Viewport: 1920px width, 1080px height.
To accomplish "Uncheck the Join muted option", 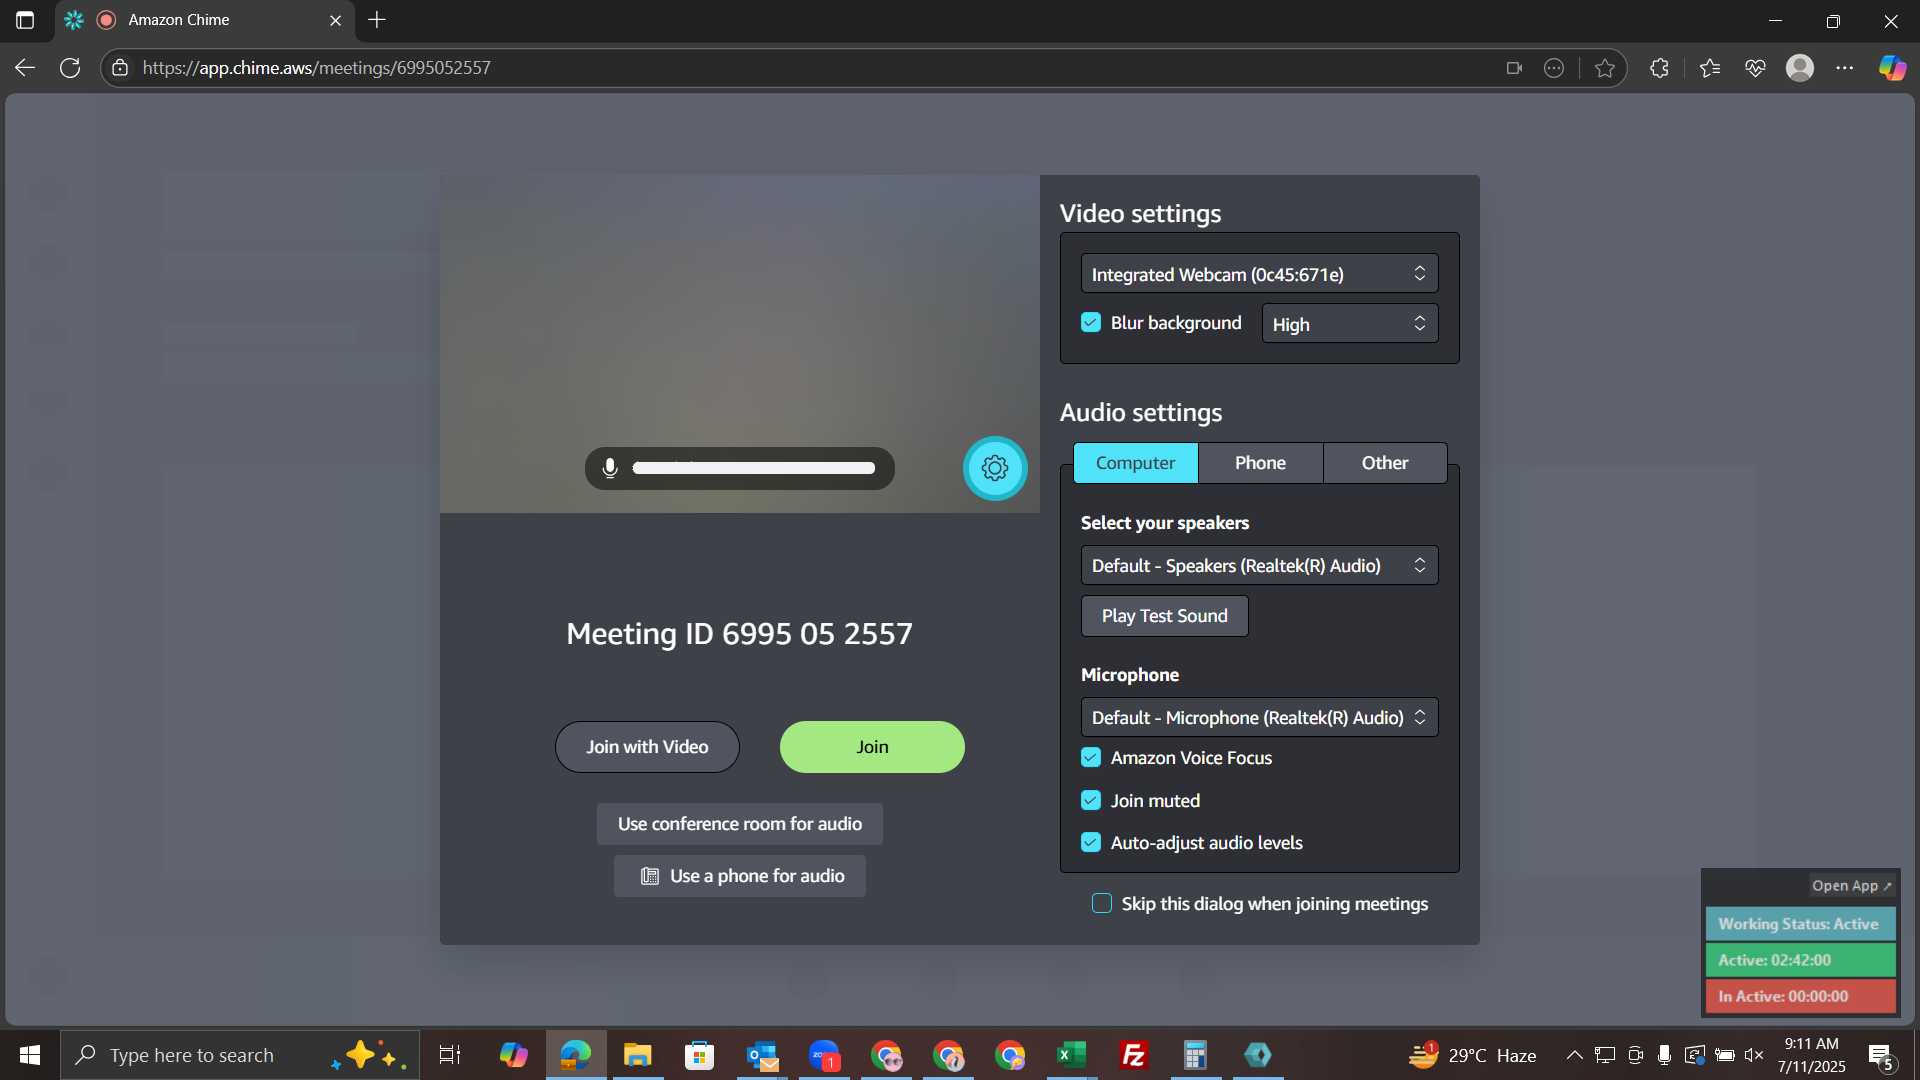I will pos(1091,801).
